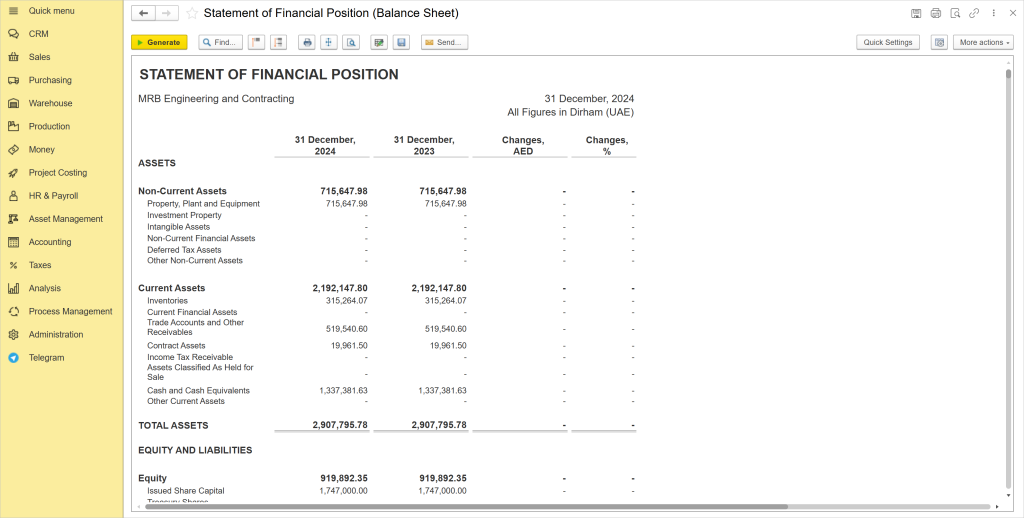The height and width of the screenshot is (518, 1024).
Task: Click the Production factory icon
Action: [13, 126]
